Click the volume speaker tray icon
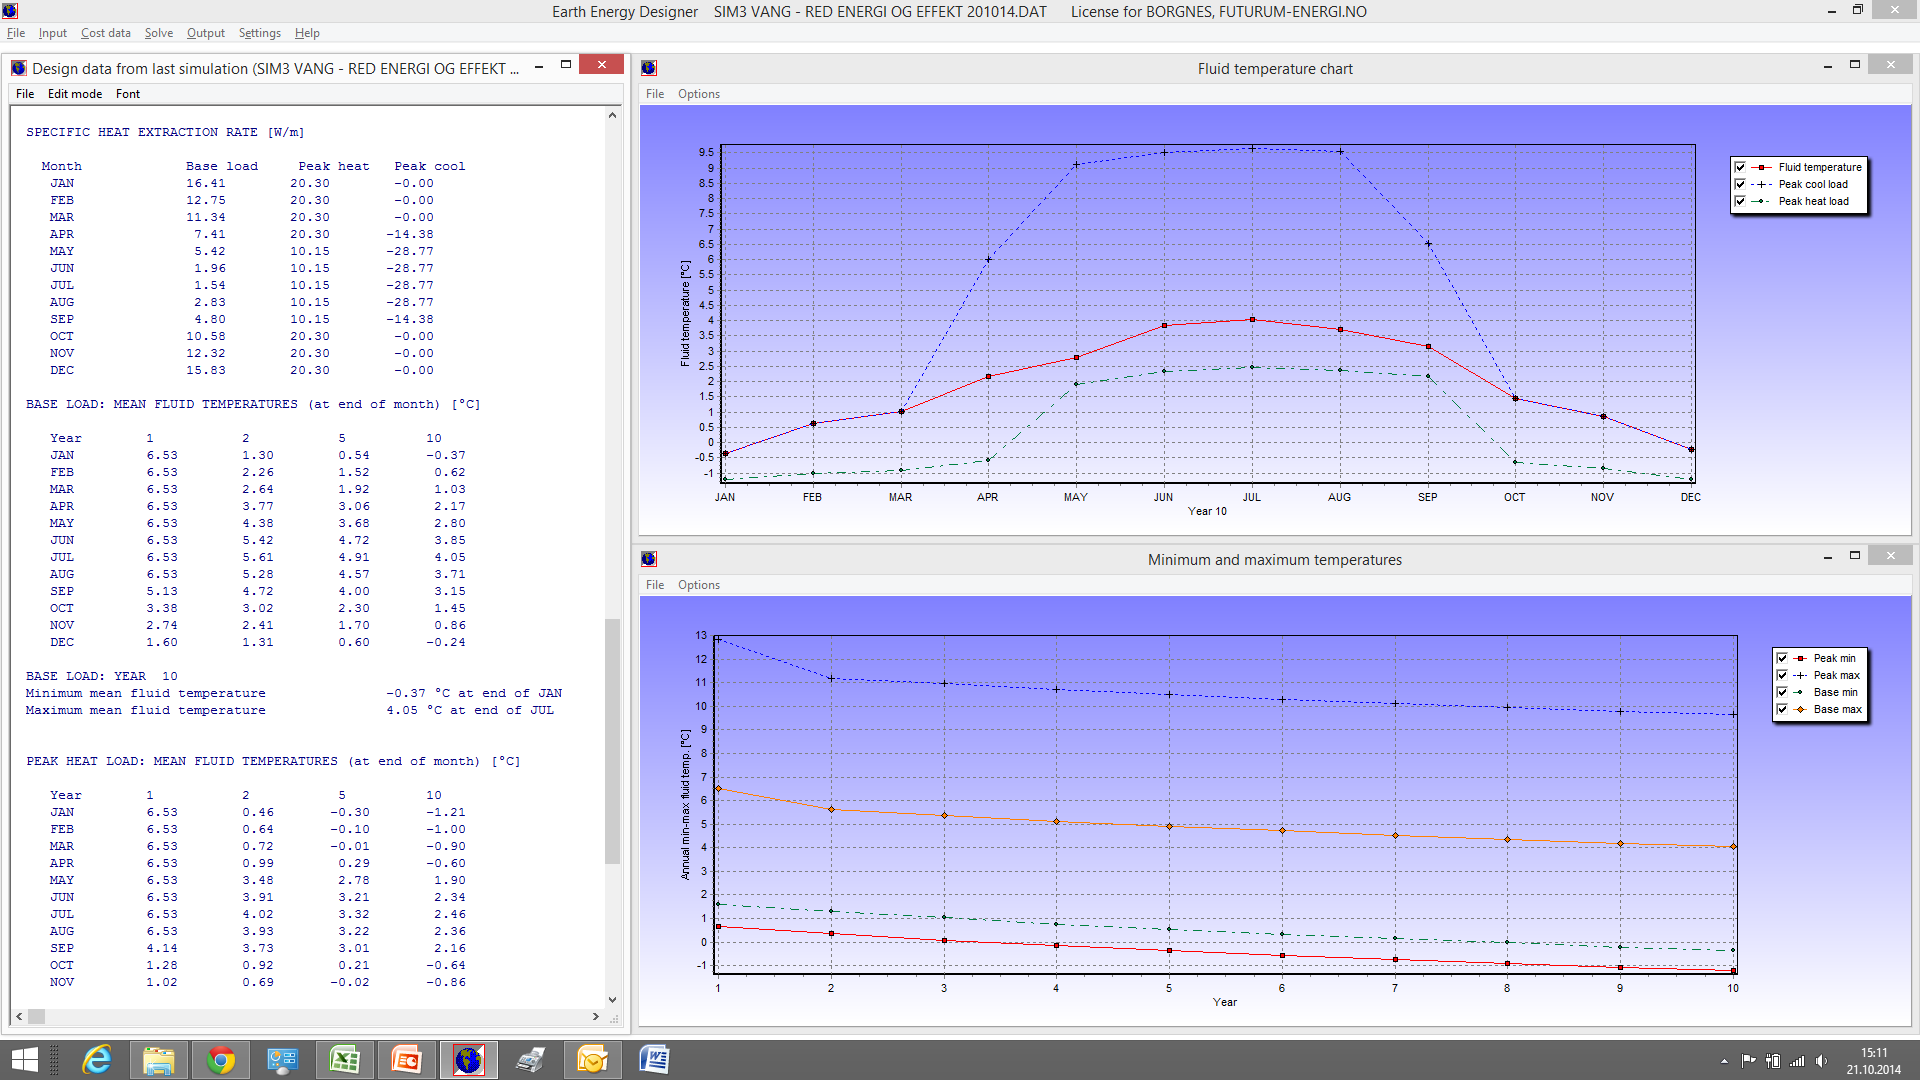This screenshot has height=1080, width=1920. (x=1821, y=1061)
